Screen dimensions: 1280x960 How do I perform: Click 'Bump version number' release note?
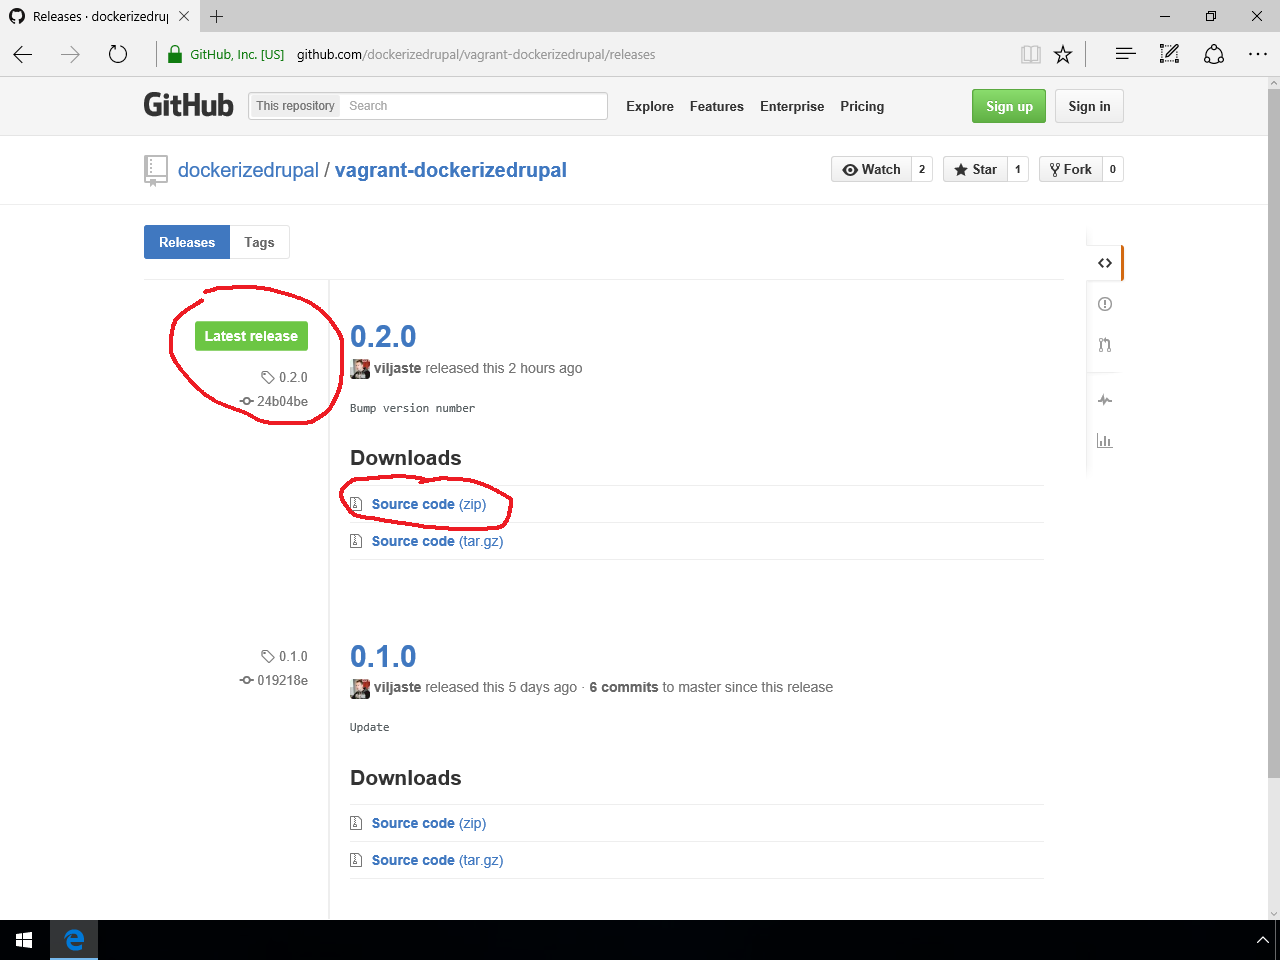coord(412,408)
